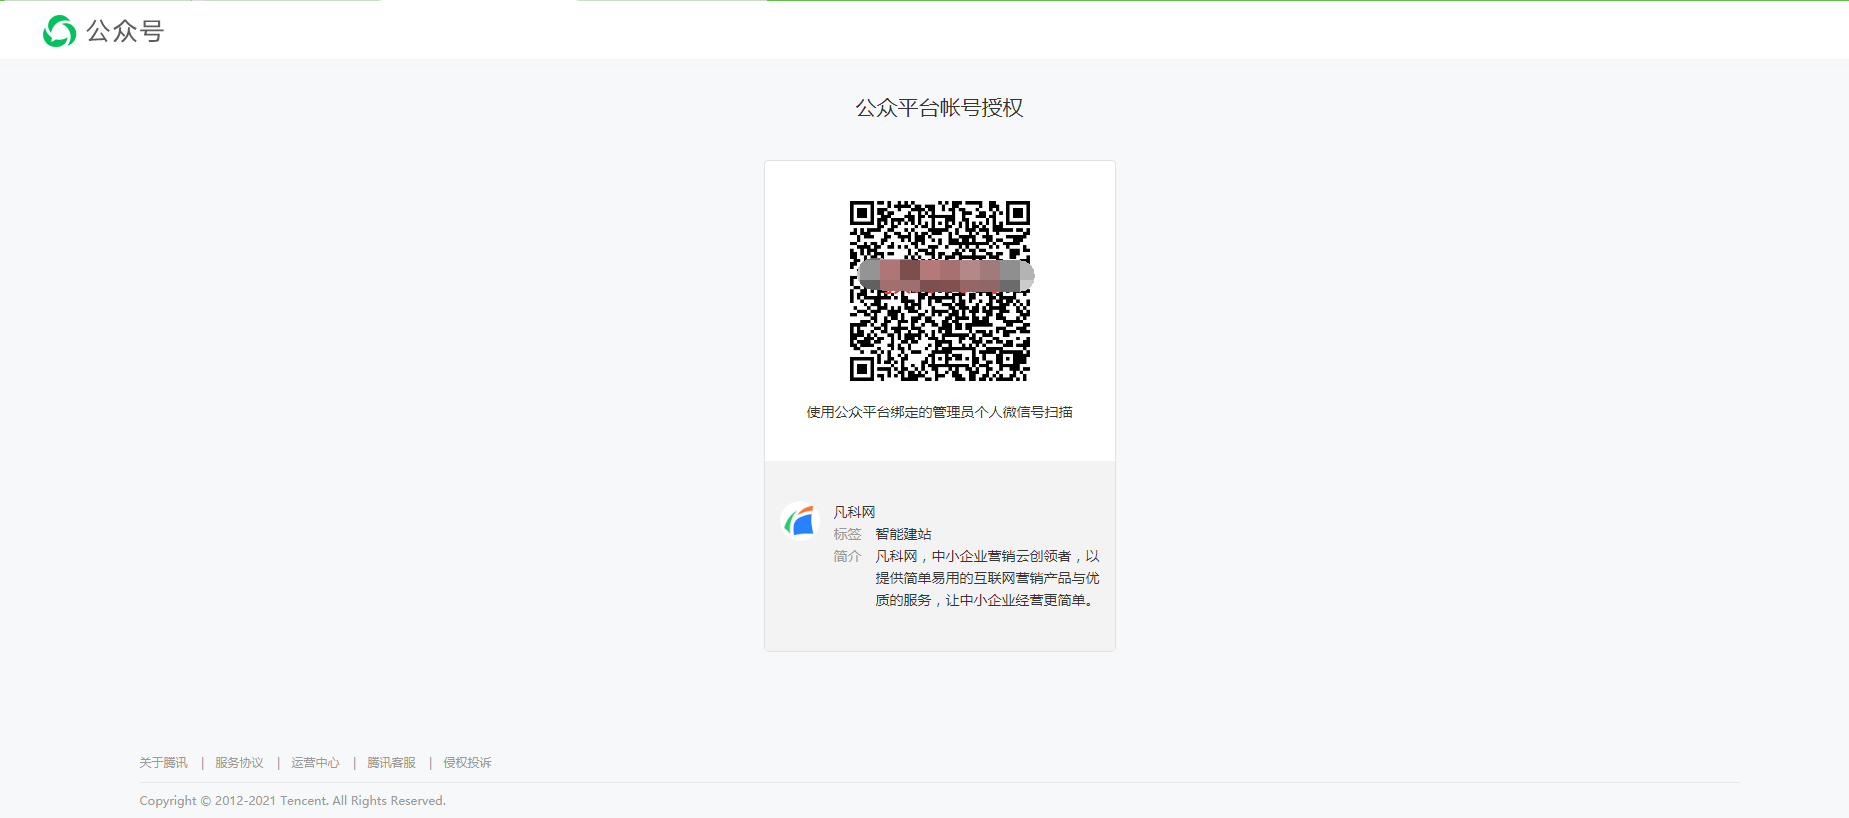Open the 运营中心 footer link
1849x818 pixels.
click(315, 763)
